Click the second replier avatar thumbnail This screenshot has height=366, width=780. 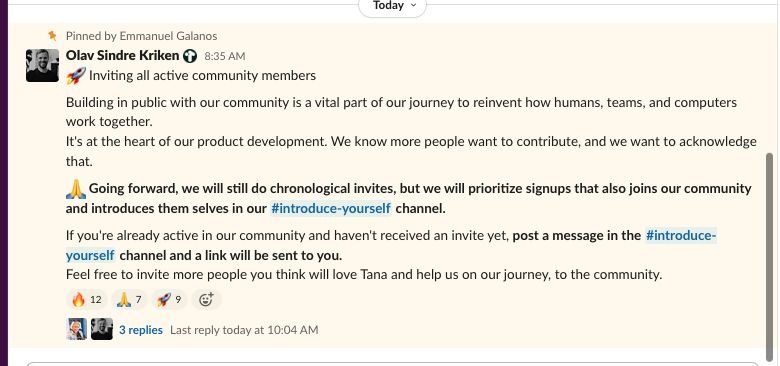click(101, 329)
